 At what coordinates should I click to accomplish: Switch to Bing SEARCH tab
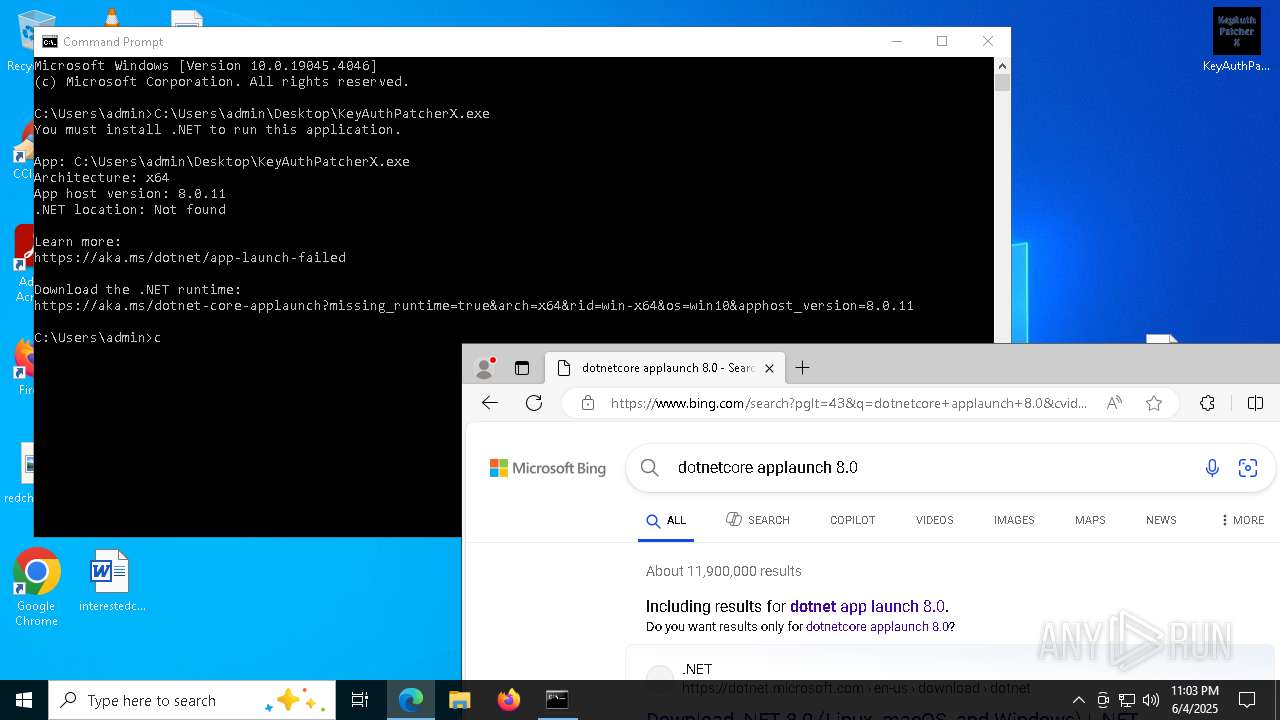tap(758, 520)
